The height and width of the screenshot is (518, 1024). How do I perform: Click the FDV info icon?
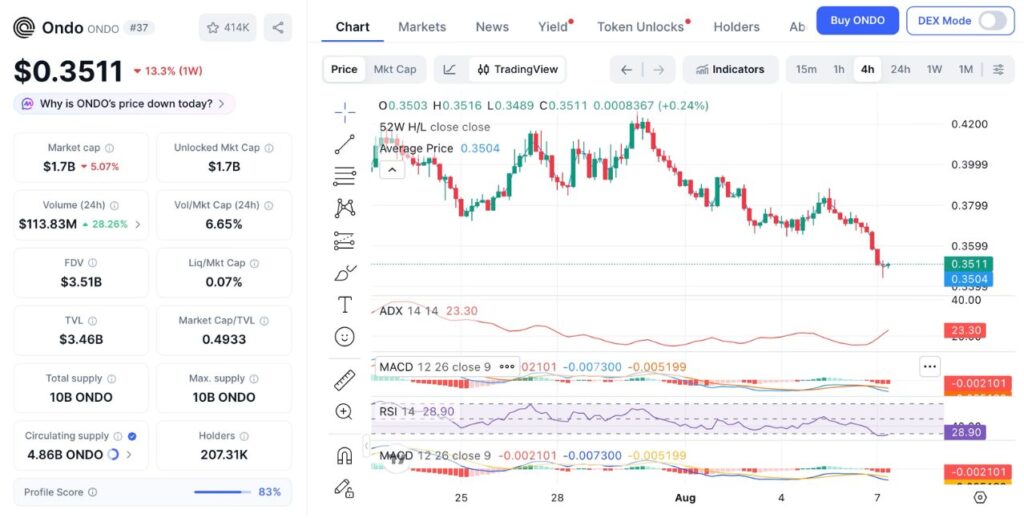click(92, 263)
